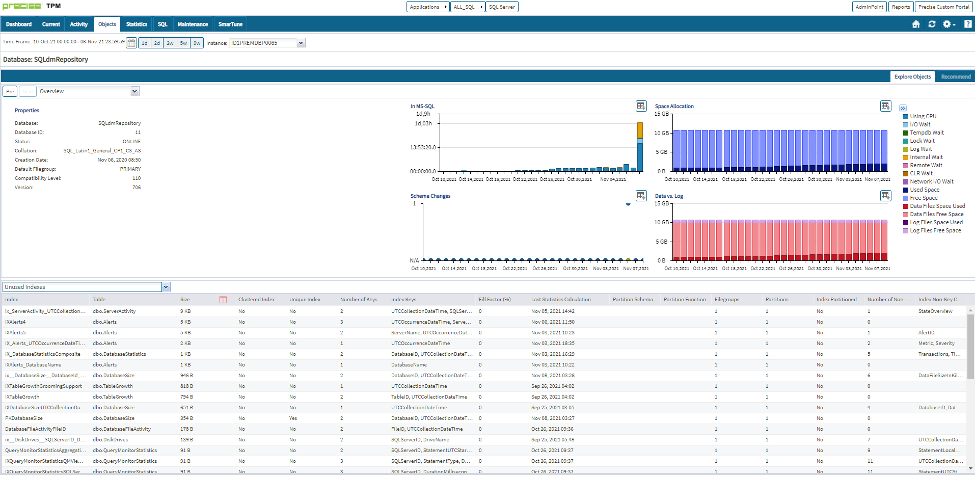
Task: Select DatabaseFileActivityFileID index row
Action: coord(484,429)
